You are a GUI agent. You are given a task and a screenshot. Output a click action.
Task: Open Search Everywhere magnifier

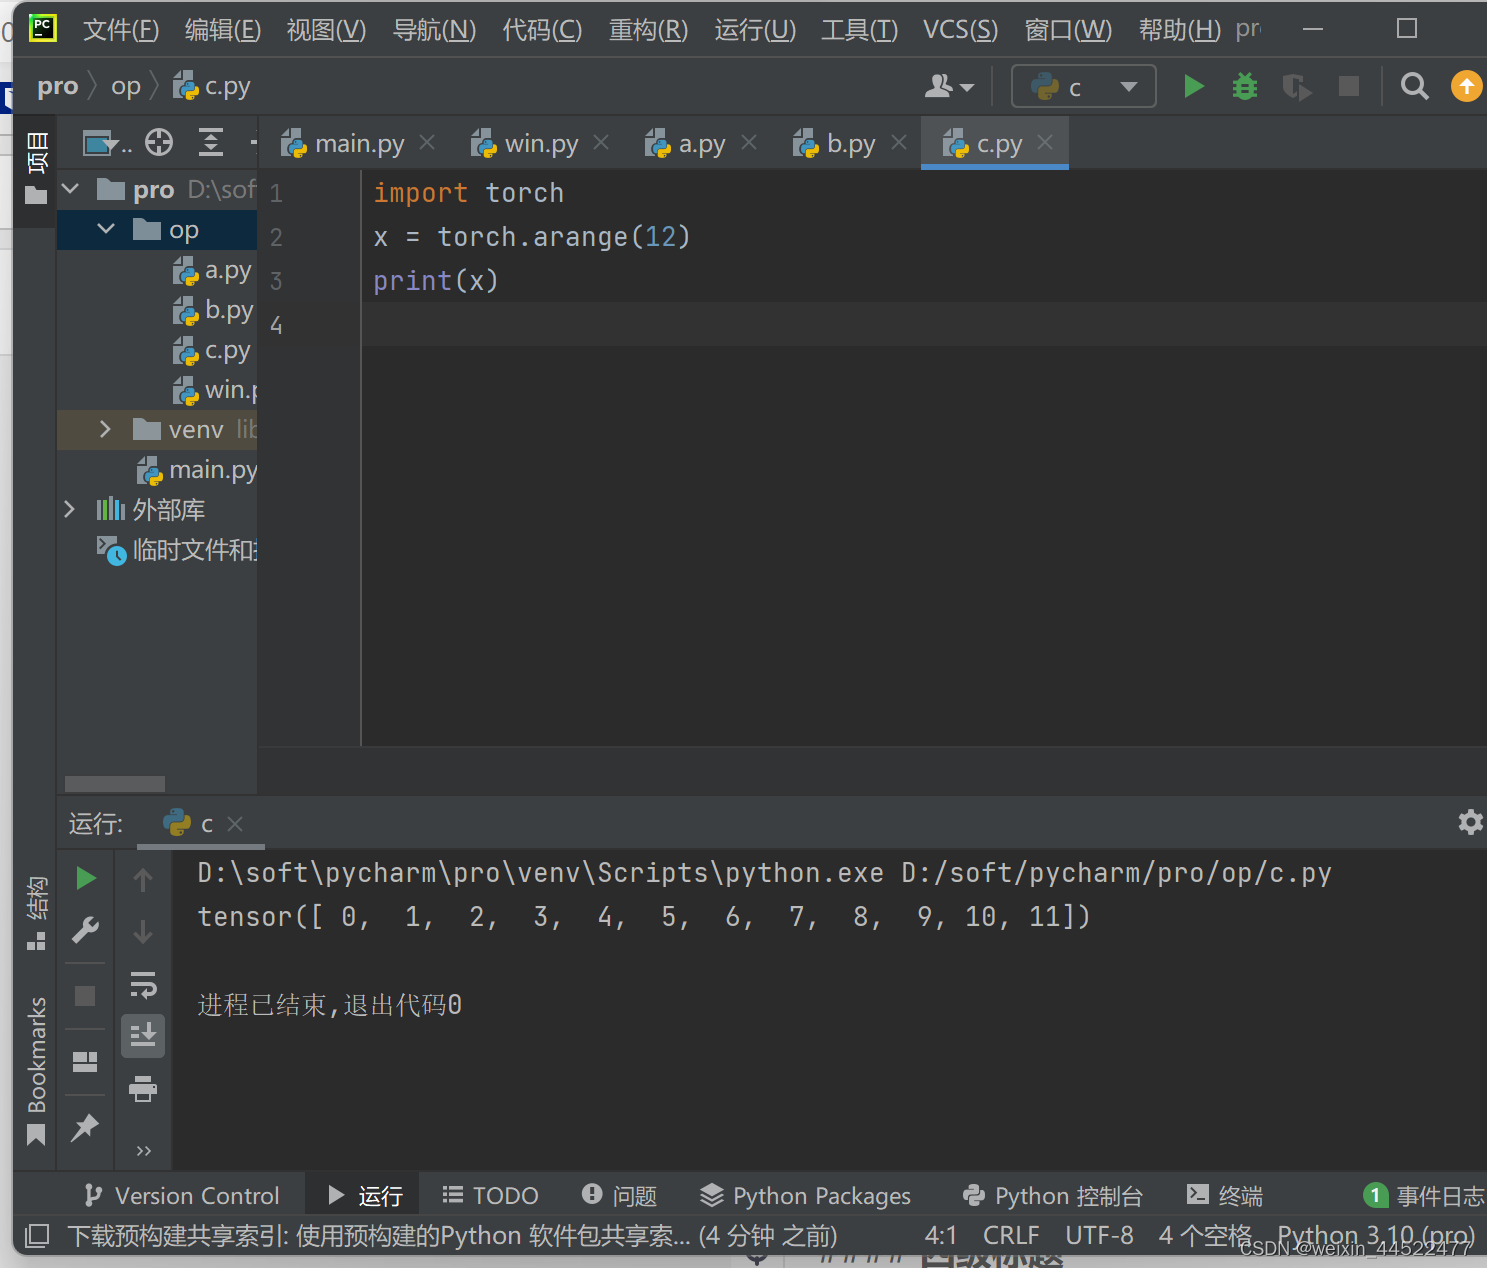[x=1414, y=86]
